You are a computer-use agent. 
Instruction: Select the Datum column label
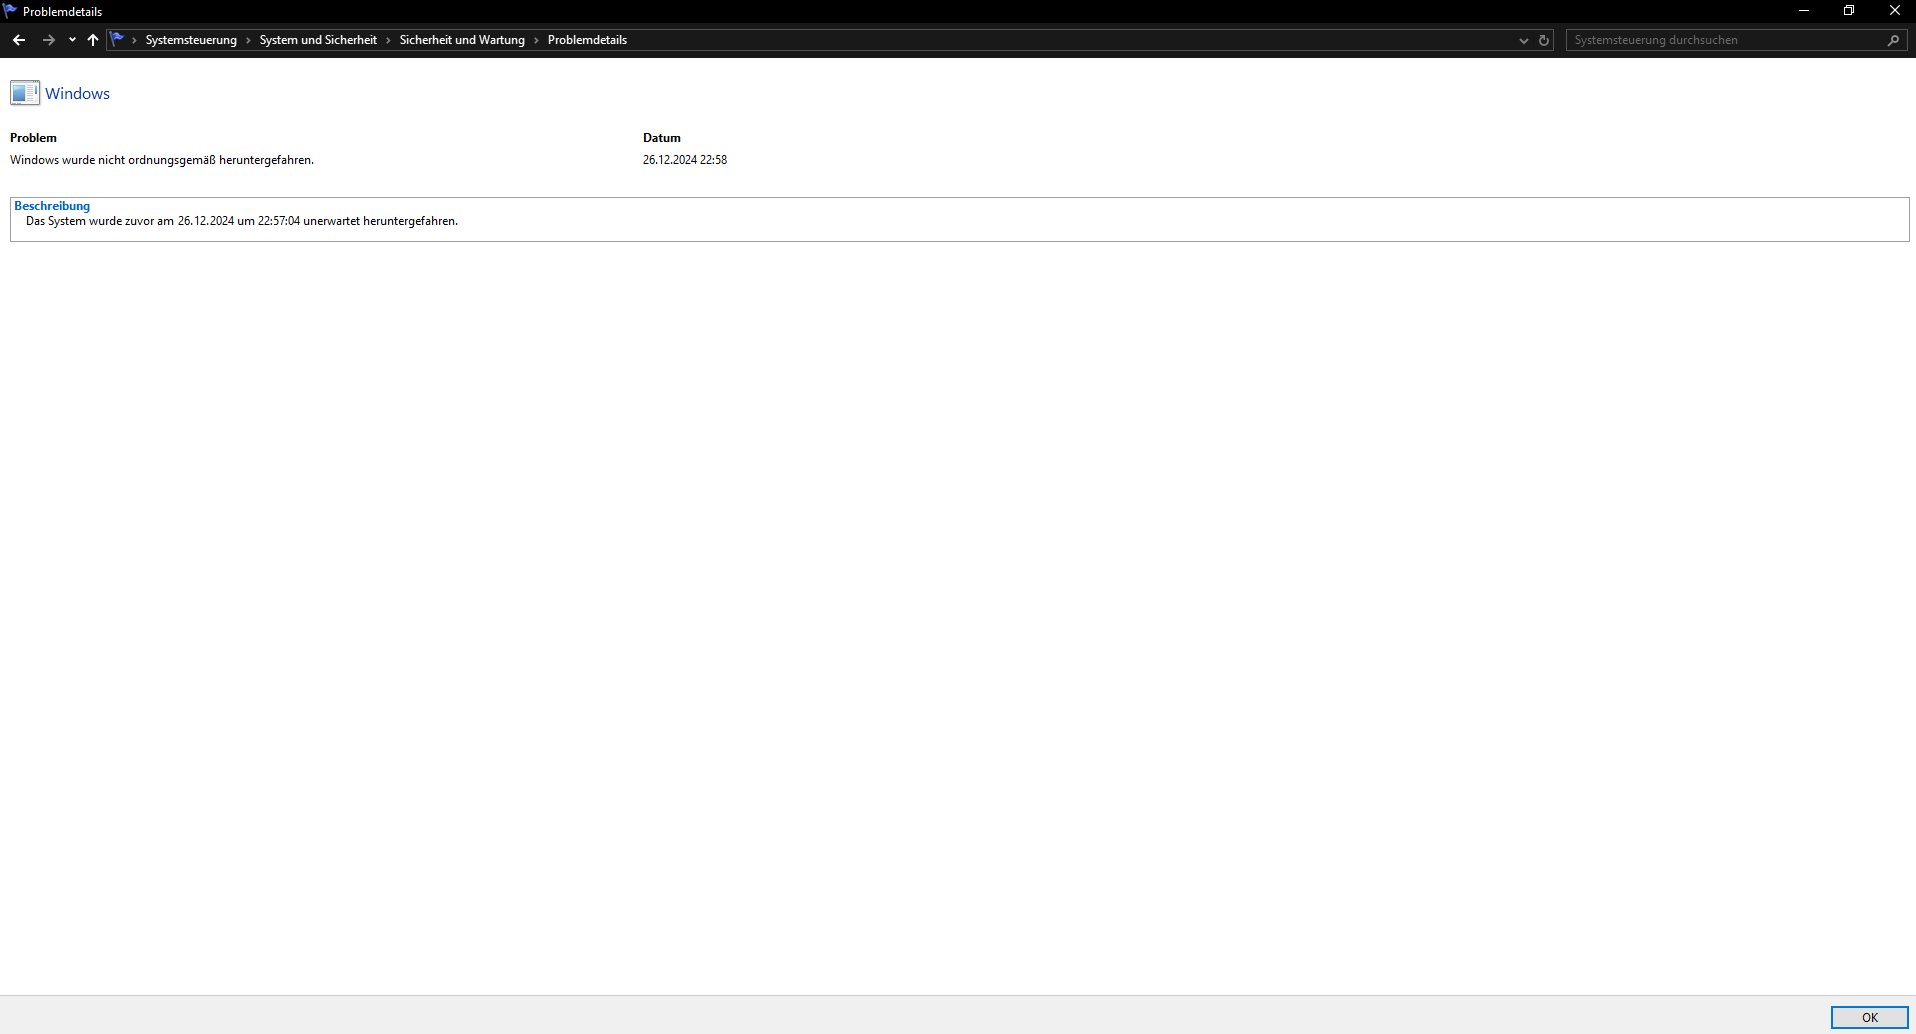(662, 138)
